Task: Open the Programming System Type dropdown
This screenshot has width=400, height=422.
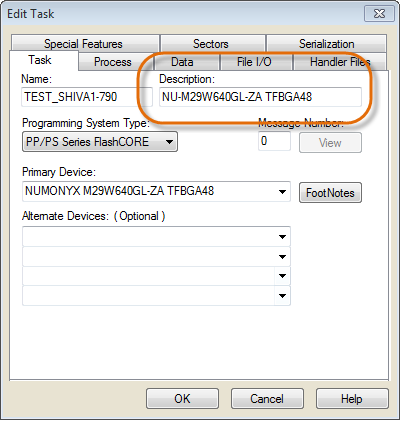Action: (100, 142)
